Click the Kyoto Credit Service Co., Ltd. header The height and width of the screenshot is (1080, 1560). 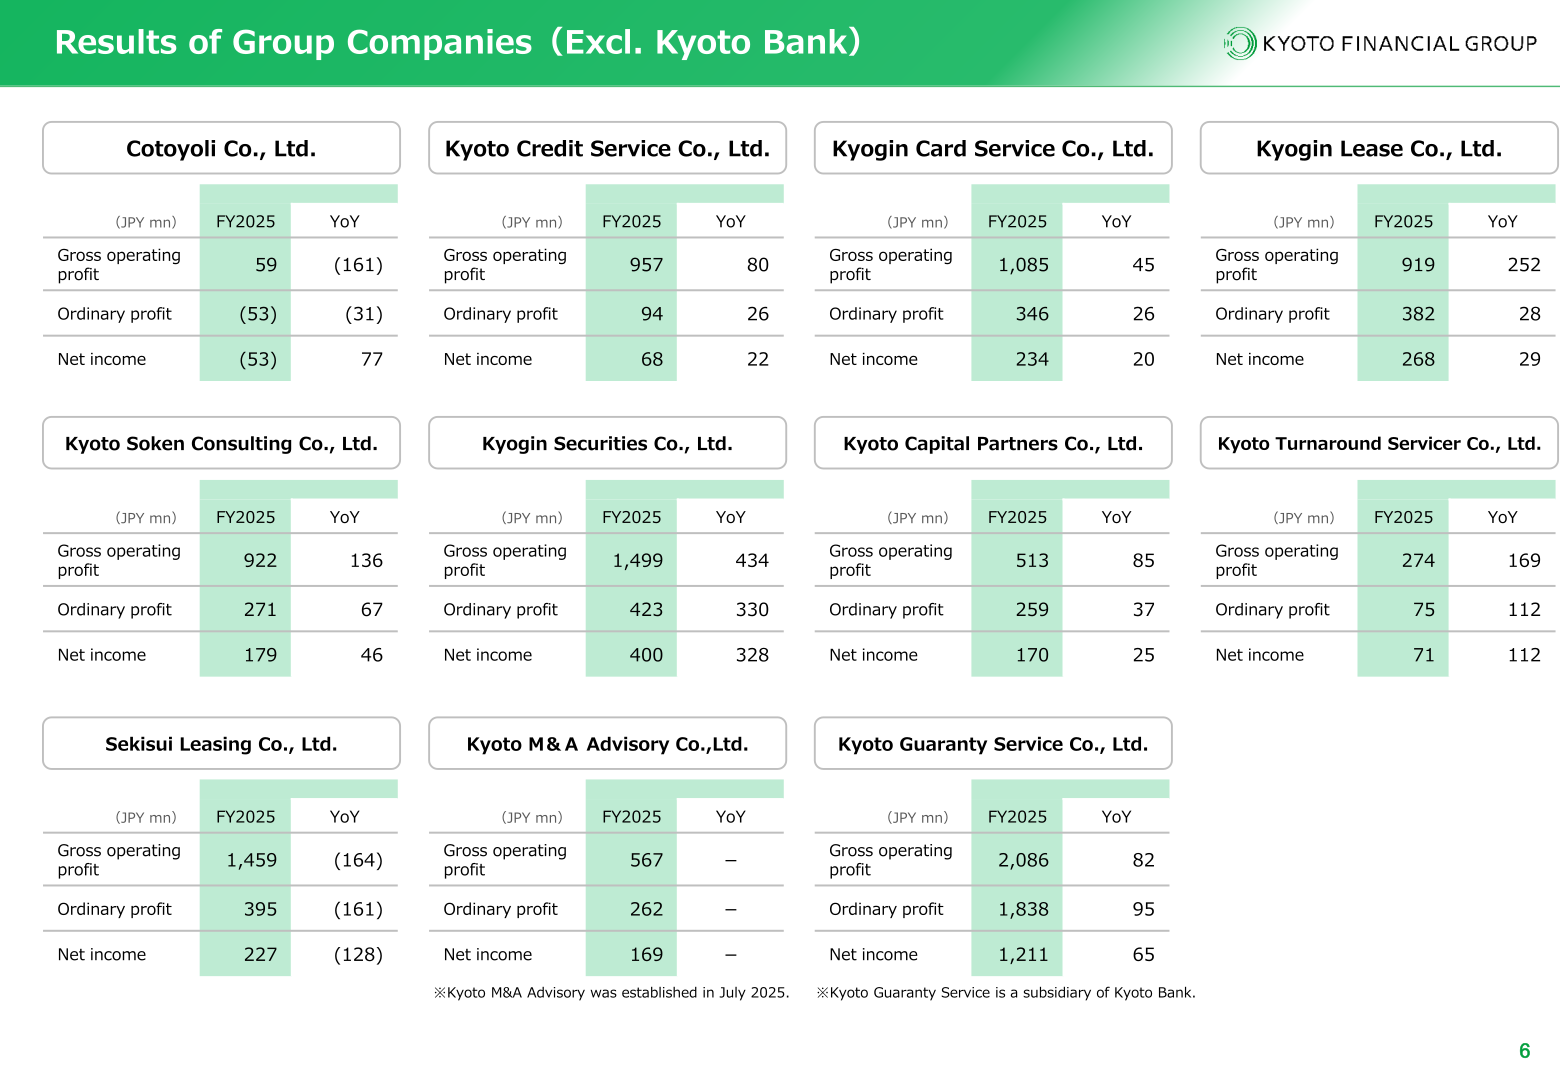(x=607, y=148)
